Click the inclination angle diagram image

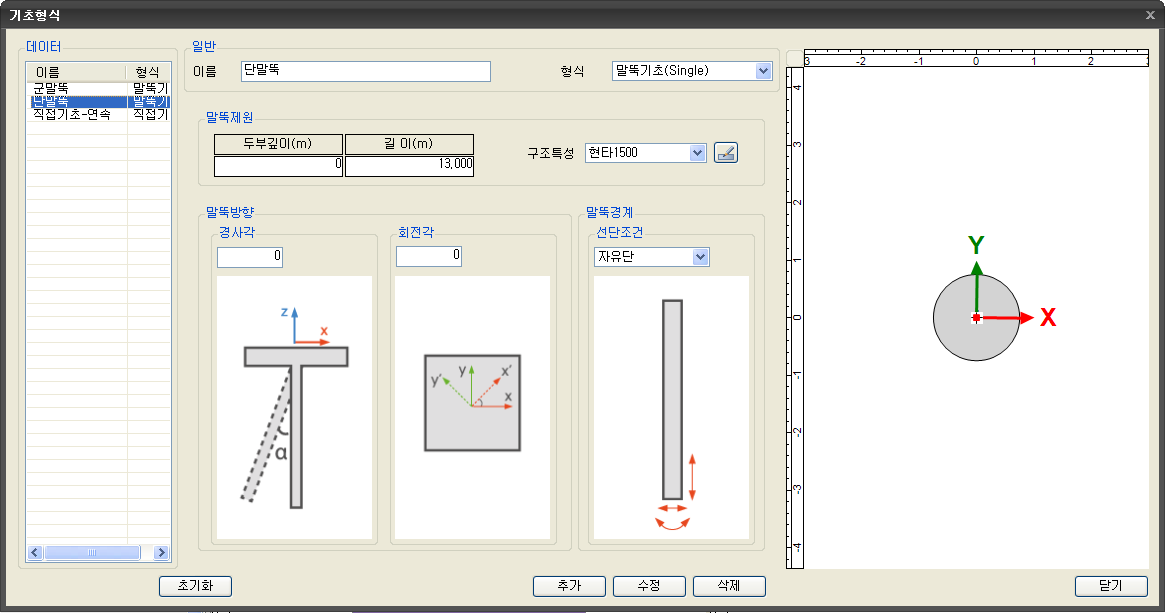tap(294, 408)
